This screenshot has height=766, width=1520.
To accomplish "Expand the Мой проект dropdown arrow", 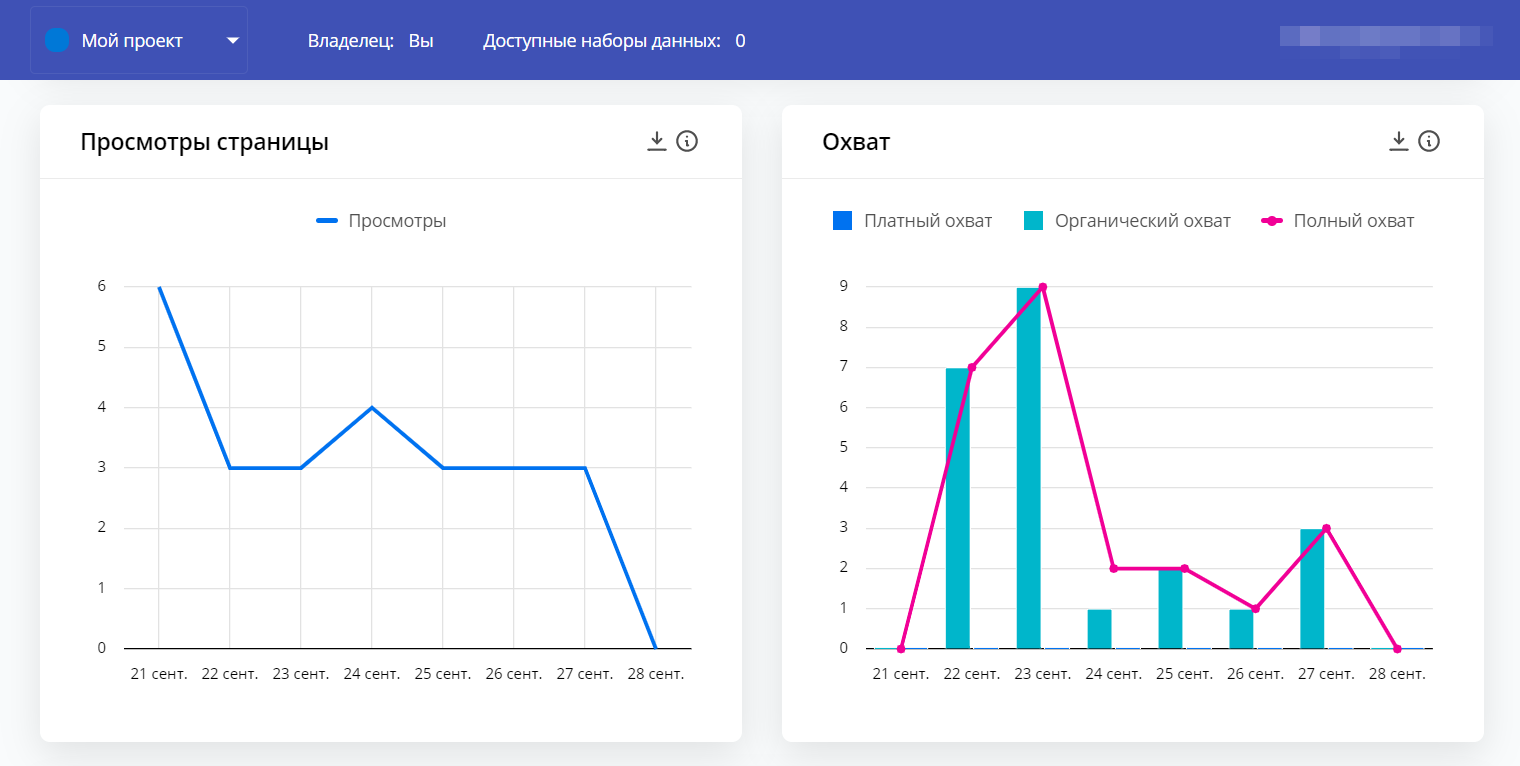I will [232, 41].
